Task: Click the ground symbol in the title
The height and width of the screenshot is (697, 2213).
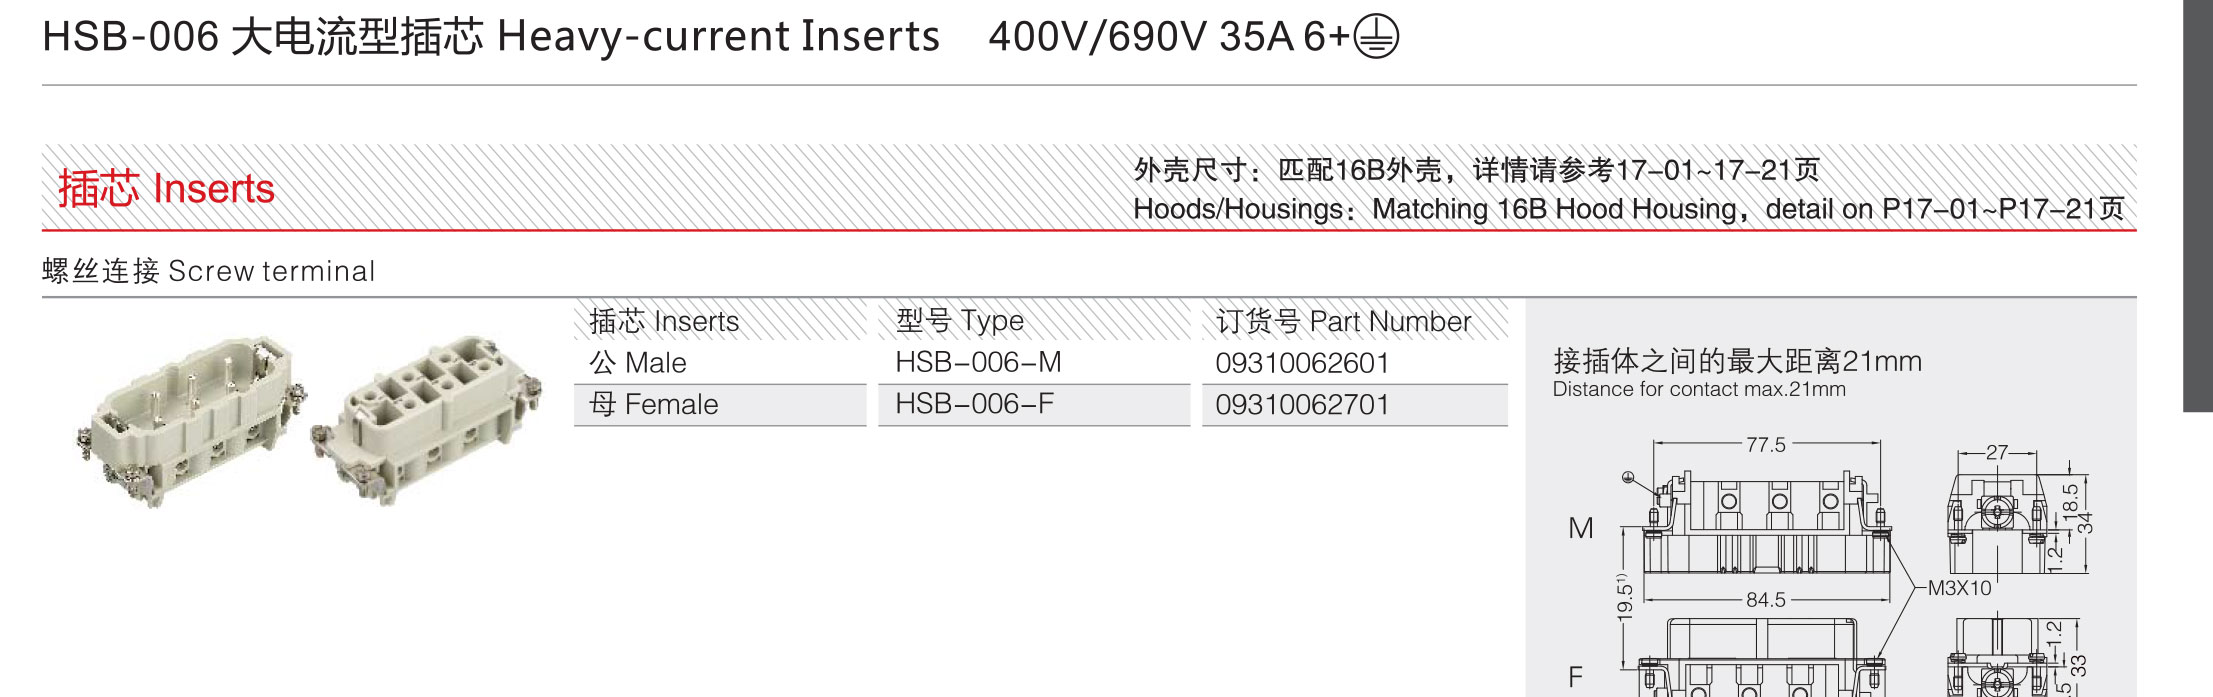Action: tap(1376, 38)
